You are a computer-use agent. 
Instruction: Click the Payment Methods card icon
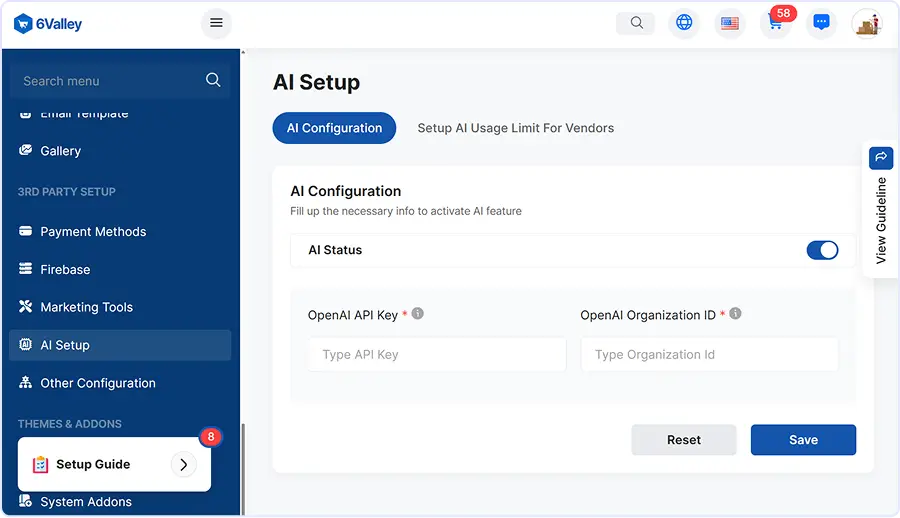(25, 231)
